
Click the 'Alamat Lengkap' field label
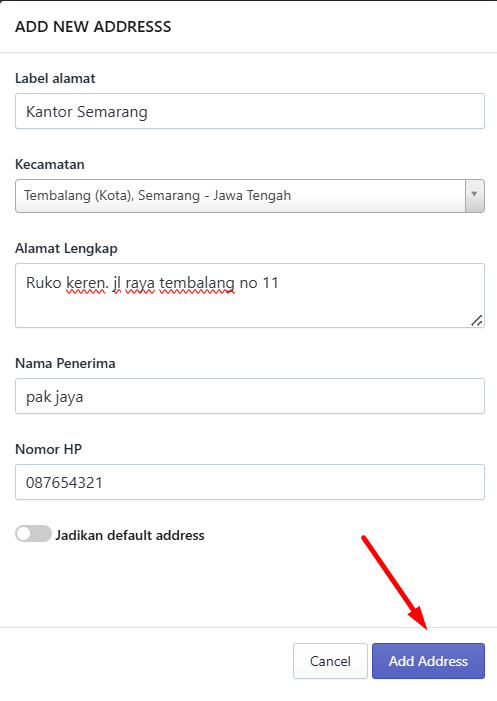tap(66, 248)
